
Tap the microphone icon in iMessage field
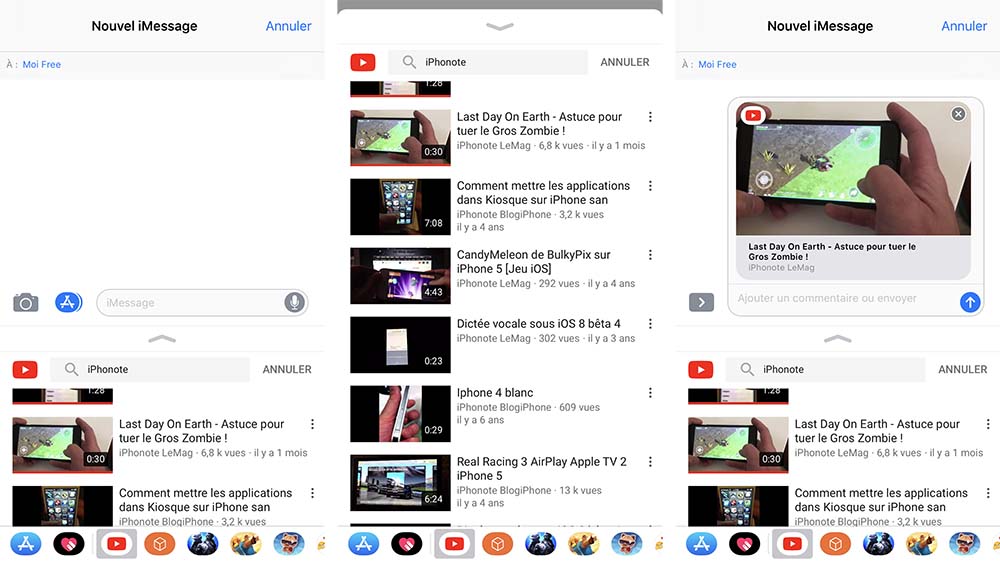pyautogui.click(x=294, y=302)
